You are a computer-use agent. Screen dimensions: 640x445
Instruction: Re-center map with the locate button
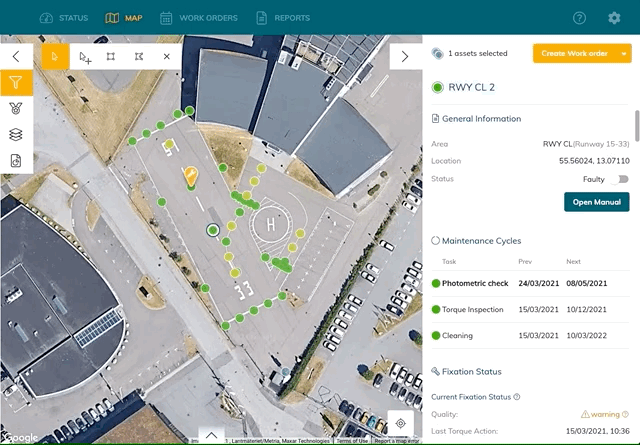(x=401, y=423)
